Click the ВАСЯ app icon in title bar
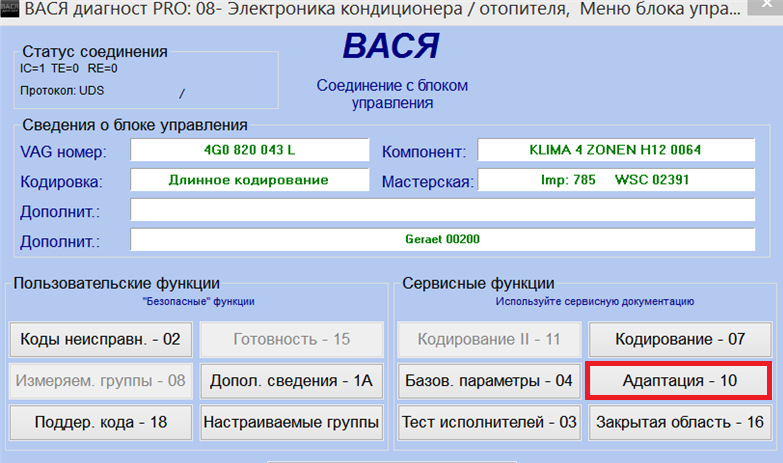 tap(9, 8)
